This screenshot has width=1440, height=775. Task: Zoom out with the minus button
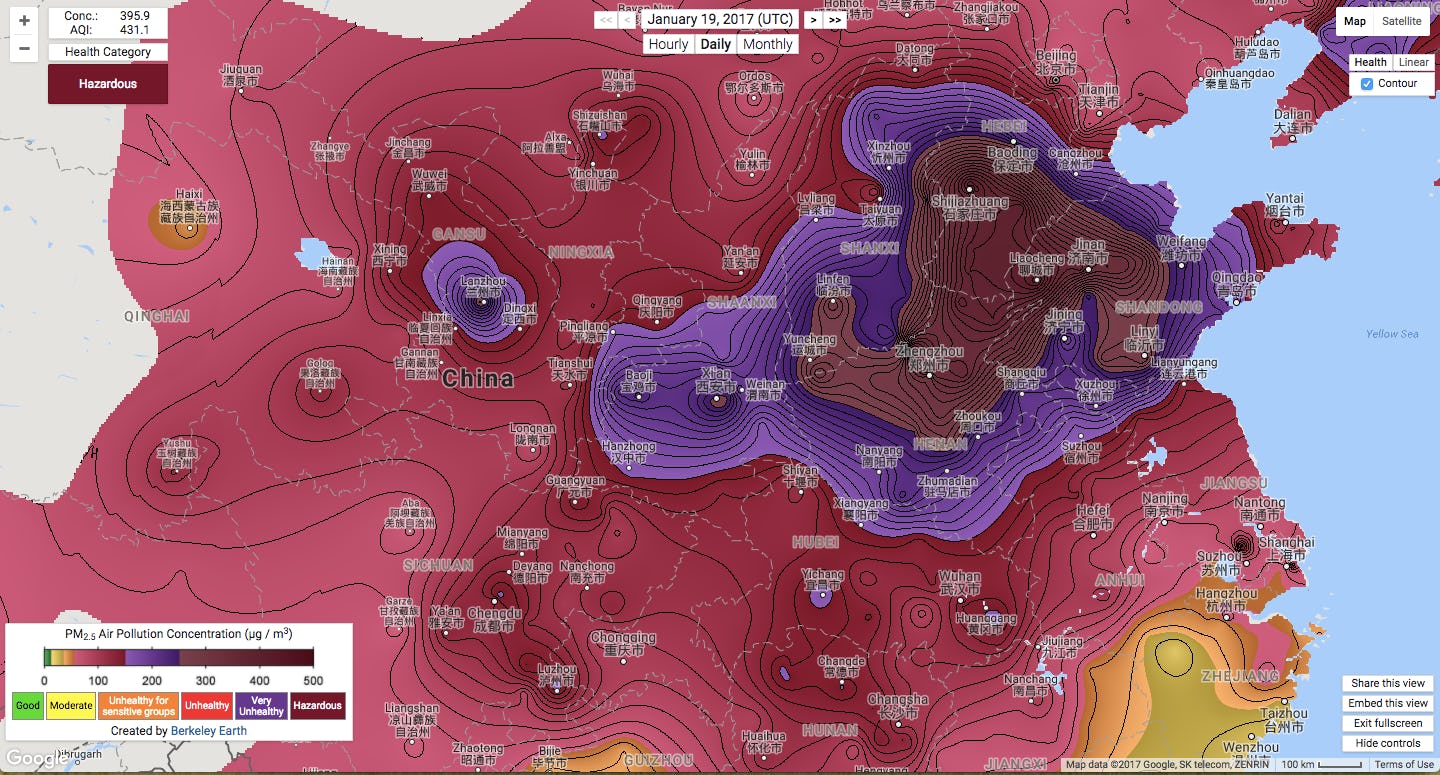coord(24,47)
